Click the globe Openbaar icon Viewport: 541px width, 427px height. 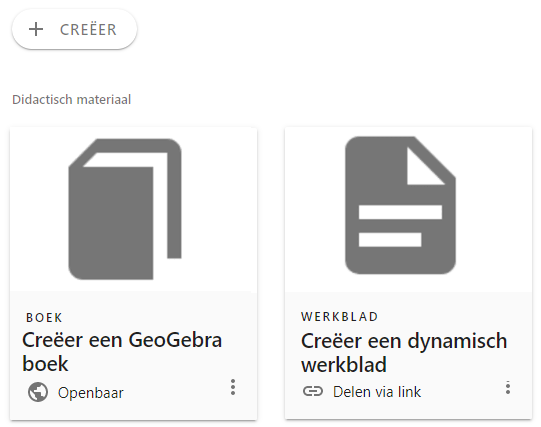38,392
